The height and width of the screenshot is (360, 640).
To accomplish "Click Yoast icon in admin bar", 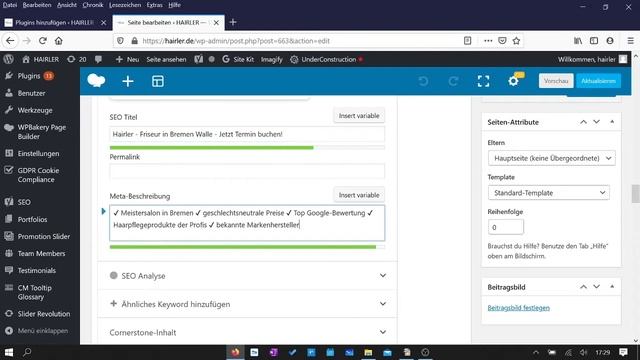I will (198, 59).
